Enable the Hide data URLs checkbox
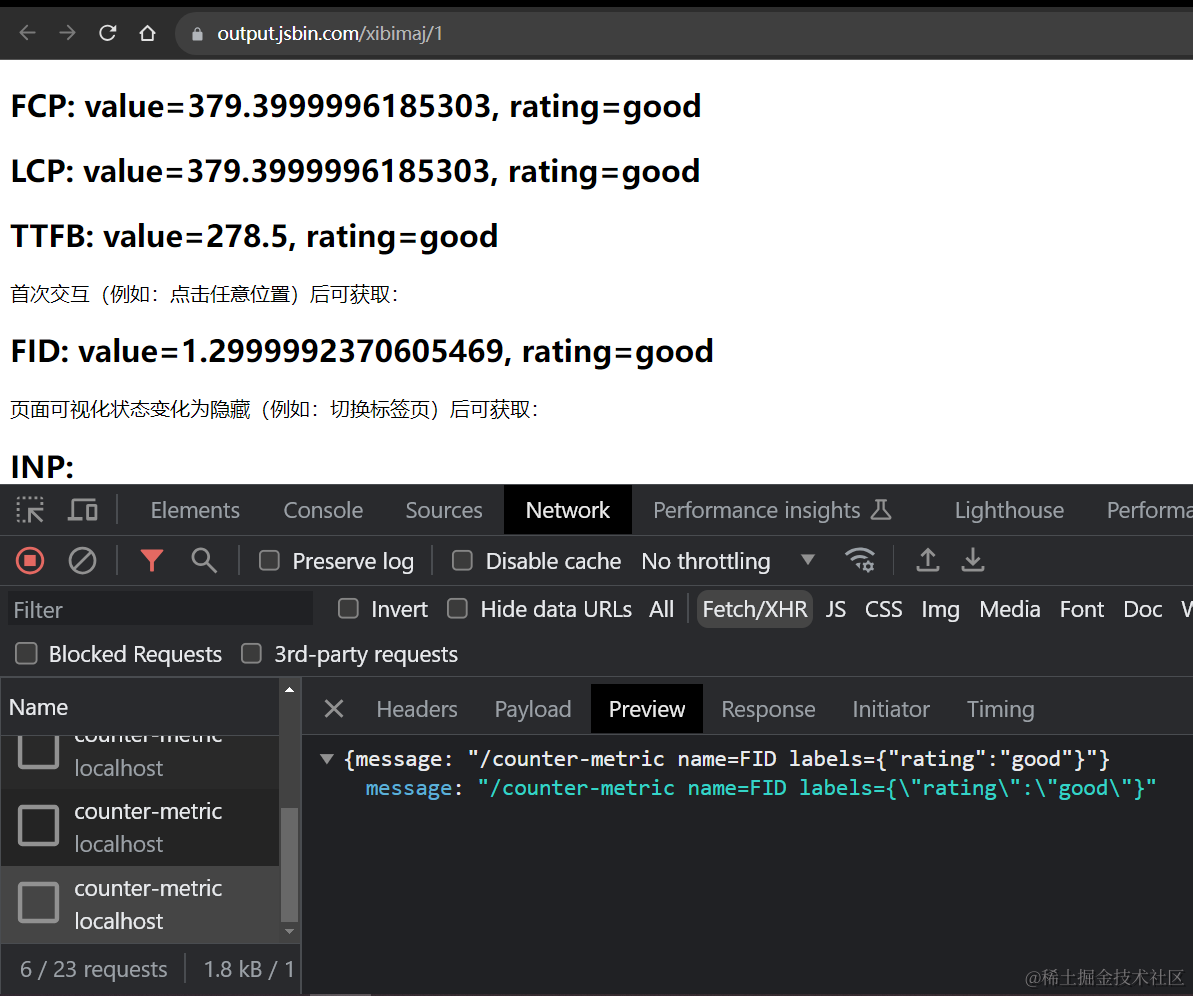This screenshot has width=1193, height=996. click(x=457, y=609)
